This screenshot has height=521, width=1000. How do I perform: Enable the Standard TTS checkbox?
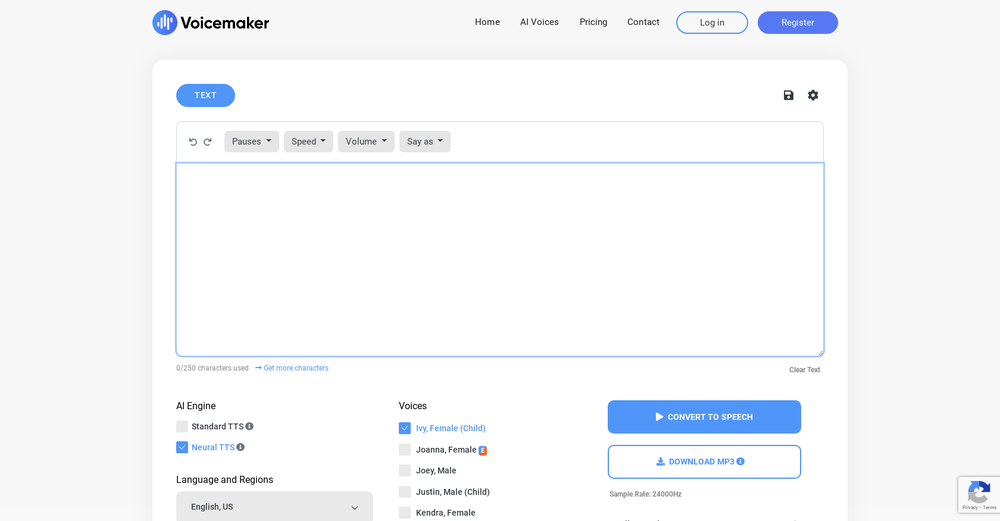click(182, 426)
